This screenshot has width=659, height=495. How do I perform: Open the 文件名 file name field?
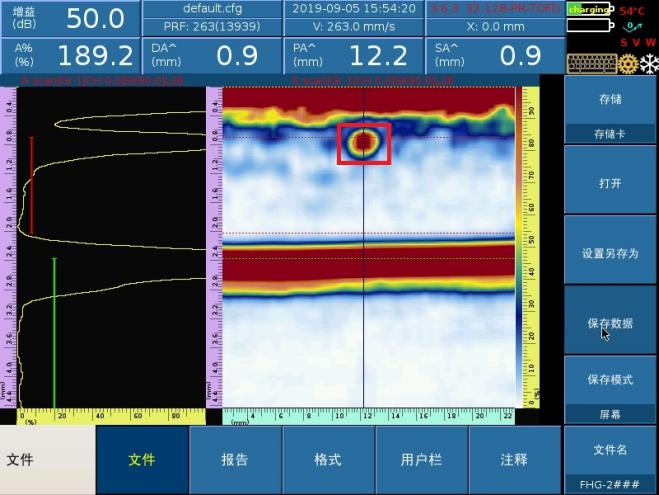610,460
